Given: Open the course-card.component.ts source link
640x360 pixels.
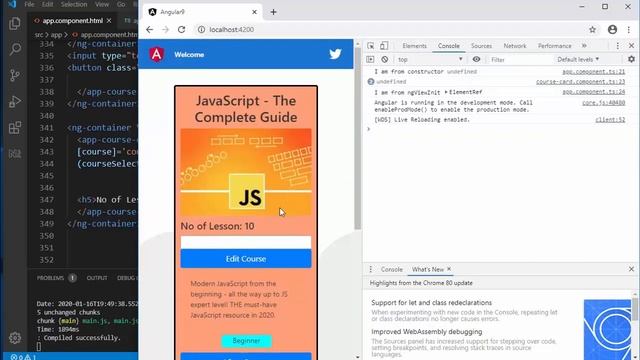Looking at the screenshot, I should coord(580,82).
